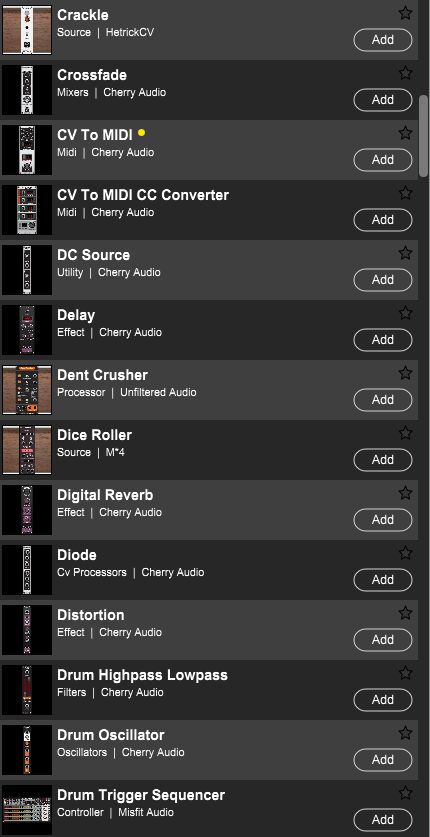This screenshot has width=430, height=837.
Task: Click the module list scrollbar
Action: point(424,136)
